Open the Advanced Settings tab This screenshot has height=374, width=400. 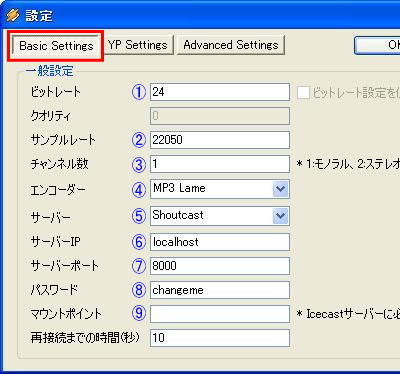(231, 45)
